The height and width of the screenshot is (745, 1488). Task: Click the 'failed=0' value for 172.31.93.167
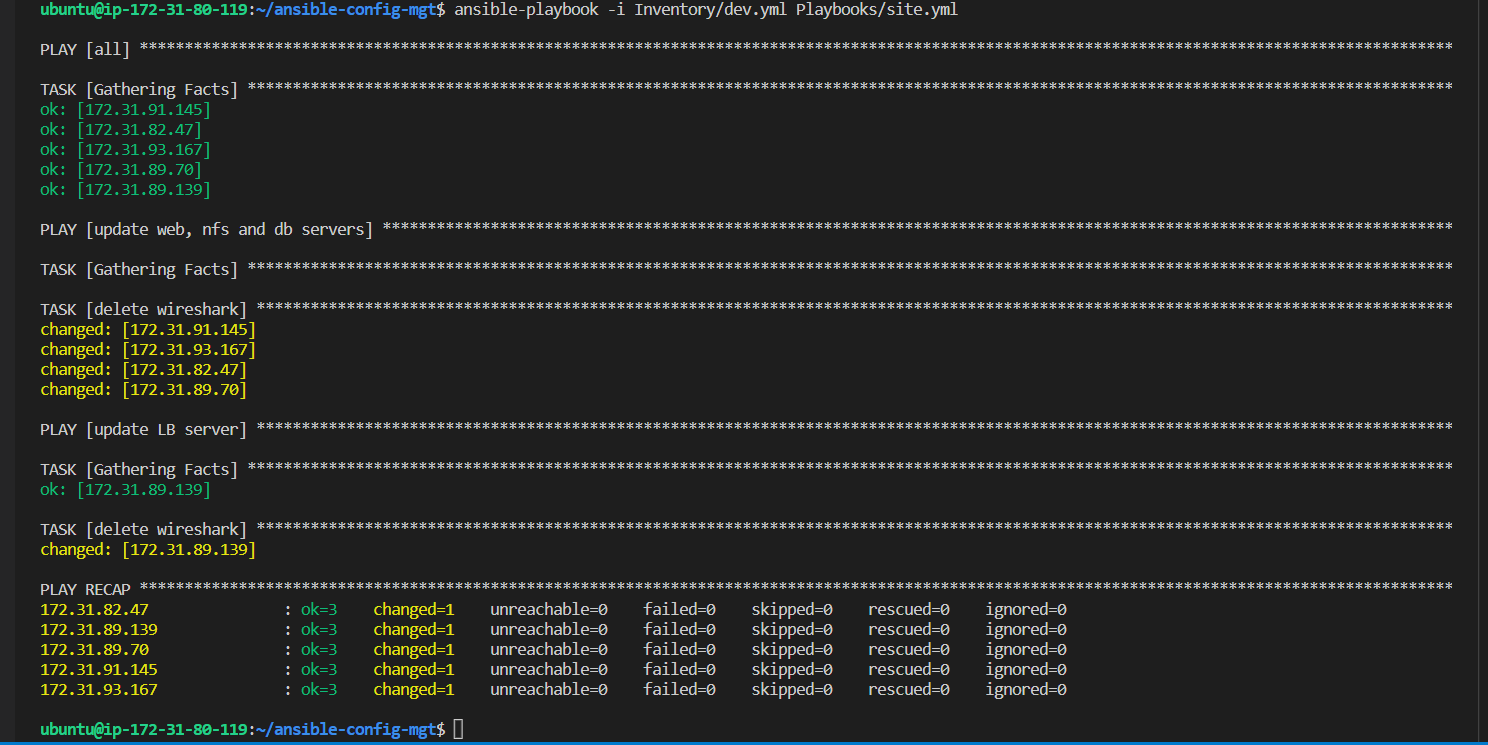(x=679, y=688)
